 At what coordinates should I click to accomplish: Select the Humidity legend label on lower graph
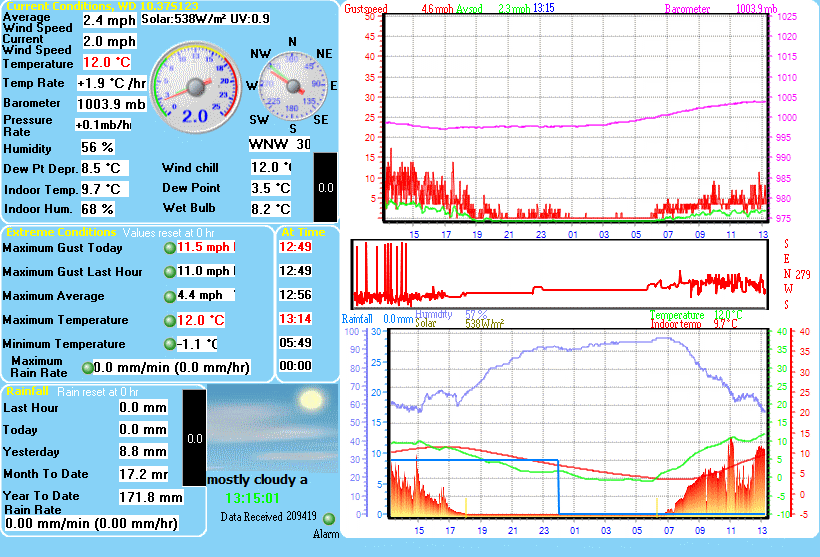(x=433, y=314)
